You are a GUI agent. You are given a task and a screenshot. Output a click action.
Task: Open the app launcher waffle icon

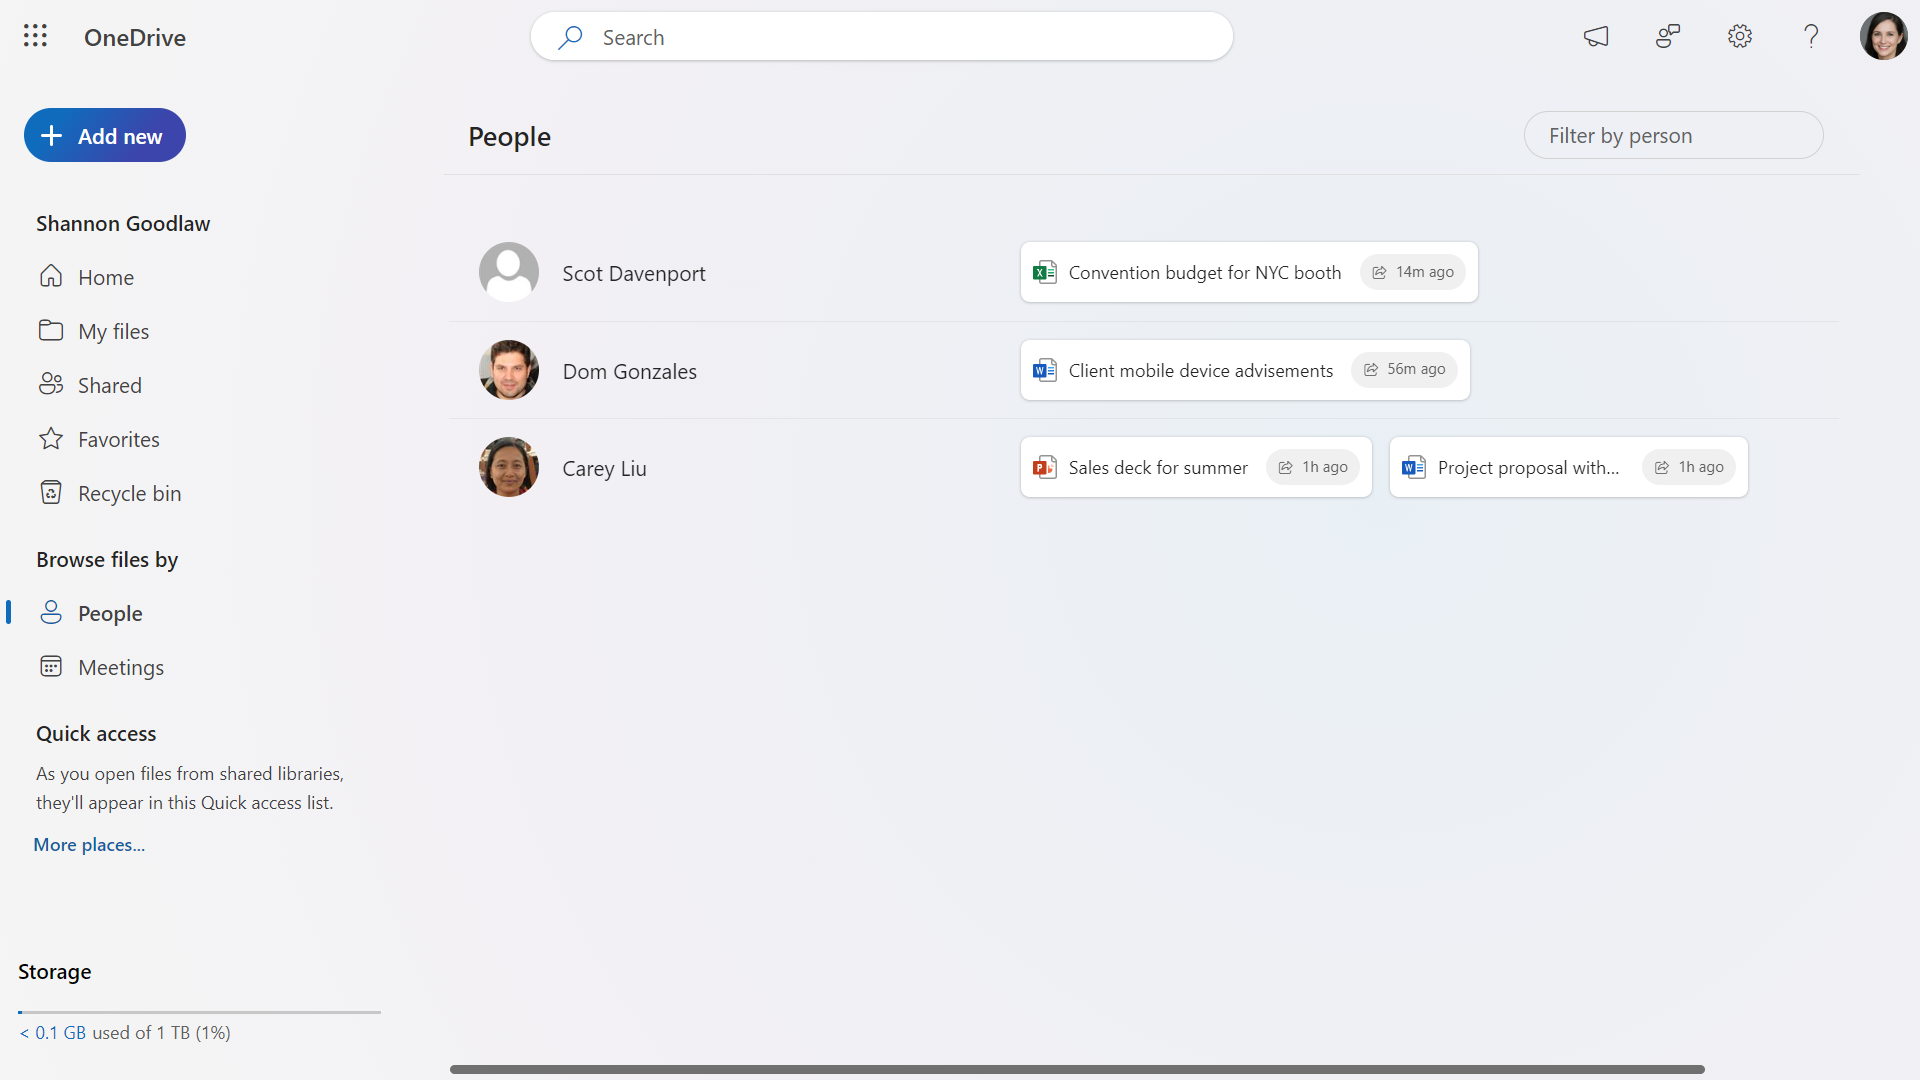[34, 35]
